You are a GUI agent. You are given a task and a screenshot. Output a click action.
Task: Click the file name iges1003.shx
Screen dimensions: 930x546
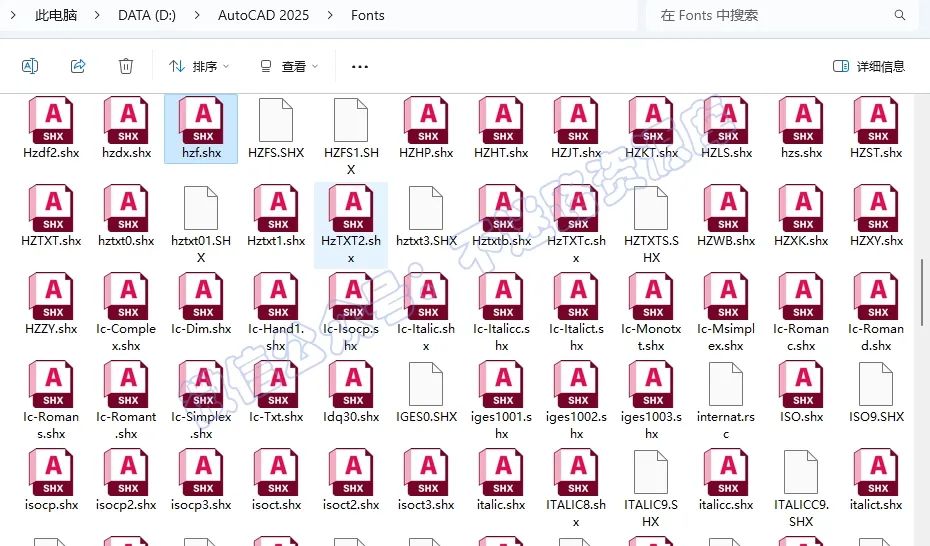point(651,425)
